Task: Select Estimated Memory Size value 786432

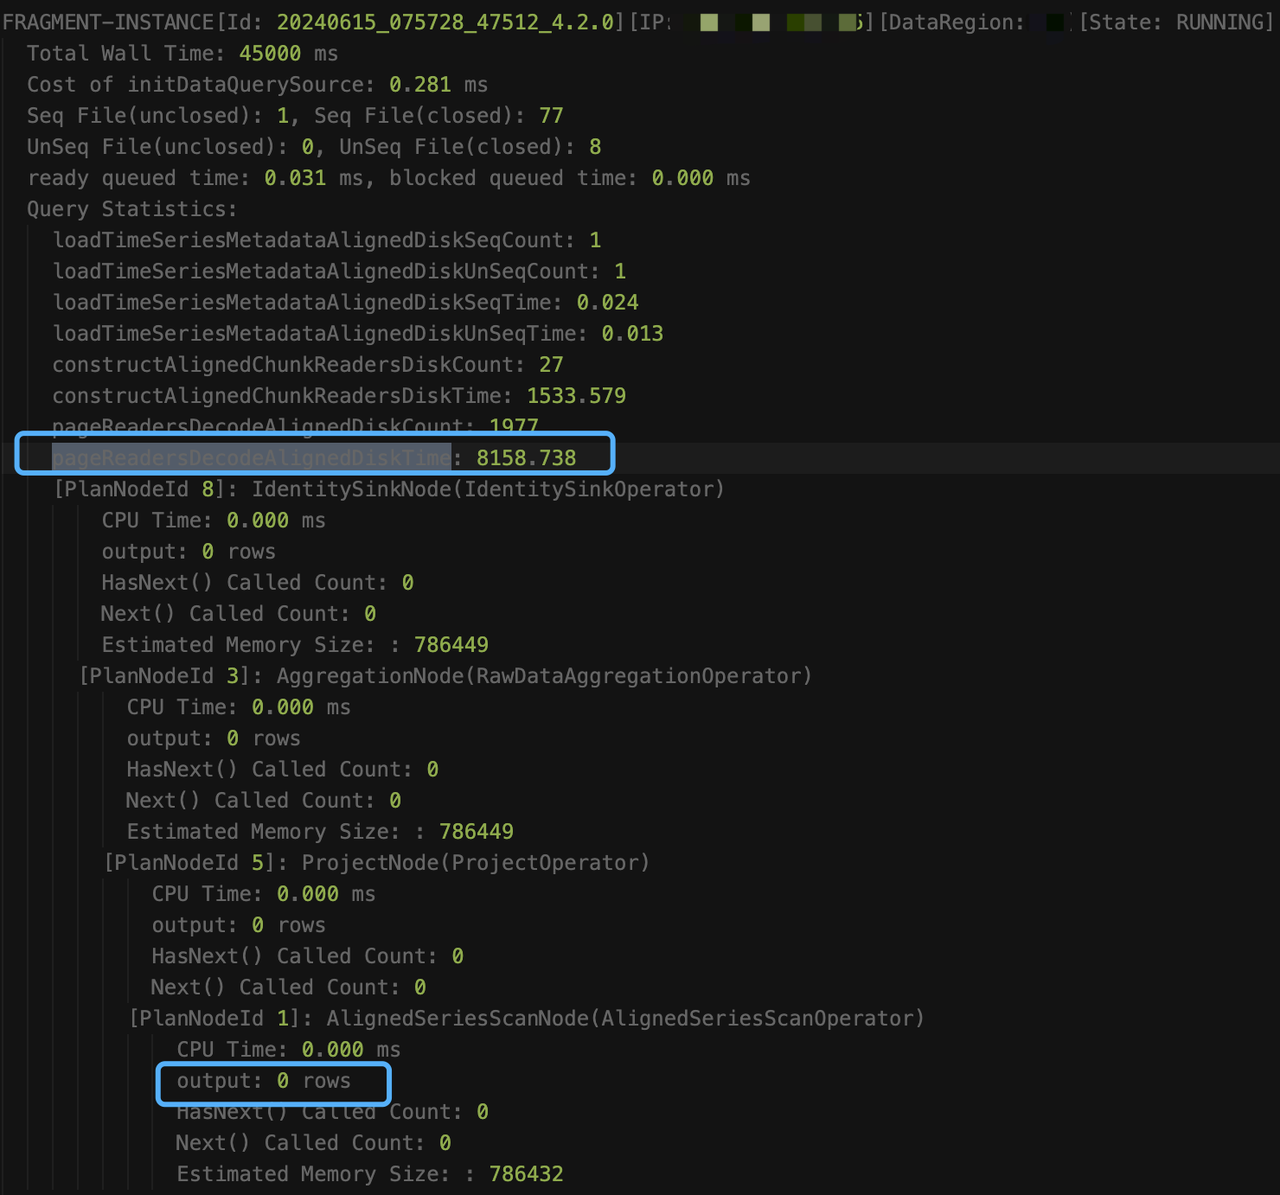Action: 526,1174
